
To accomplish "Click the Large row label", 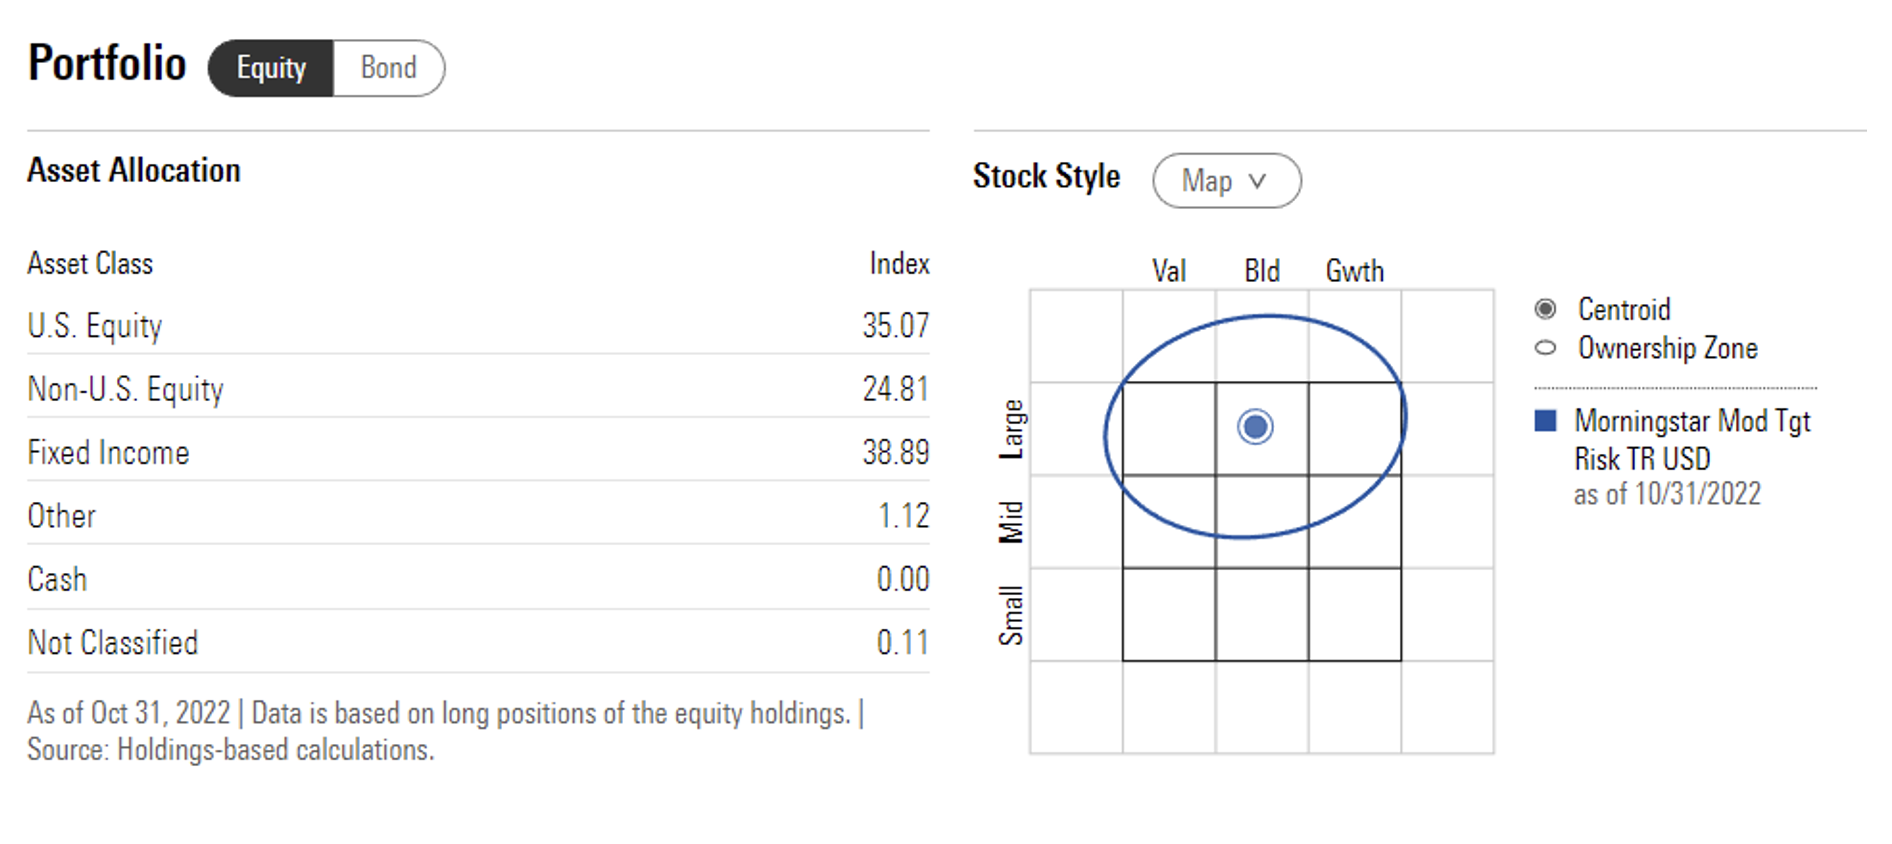I will (1012, 429).
